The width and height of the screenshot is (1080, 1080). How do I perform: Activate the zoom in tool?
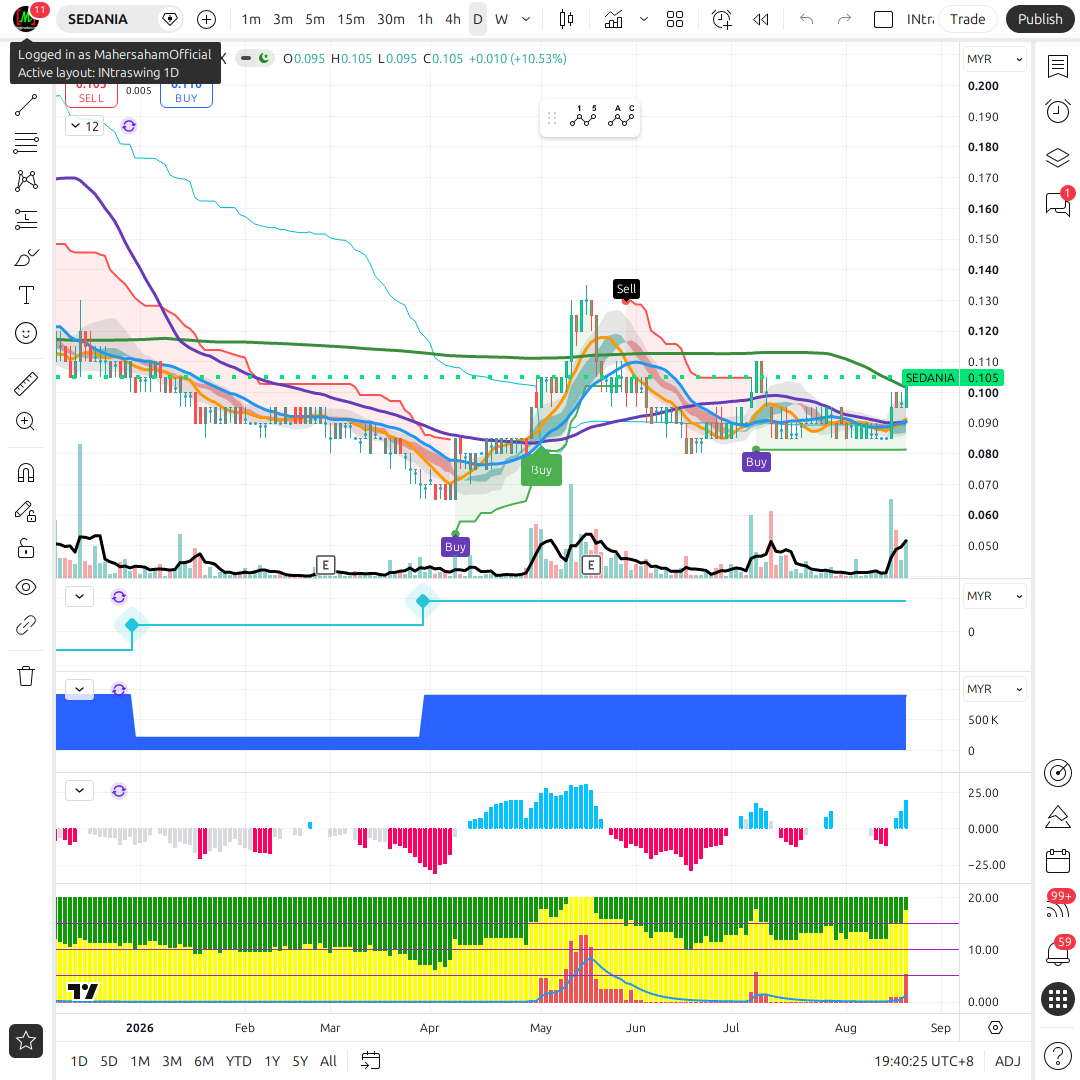coord(25,422)
